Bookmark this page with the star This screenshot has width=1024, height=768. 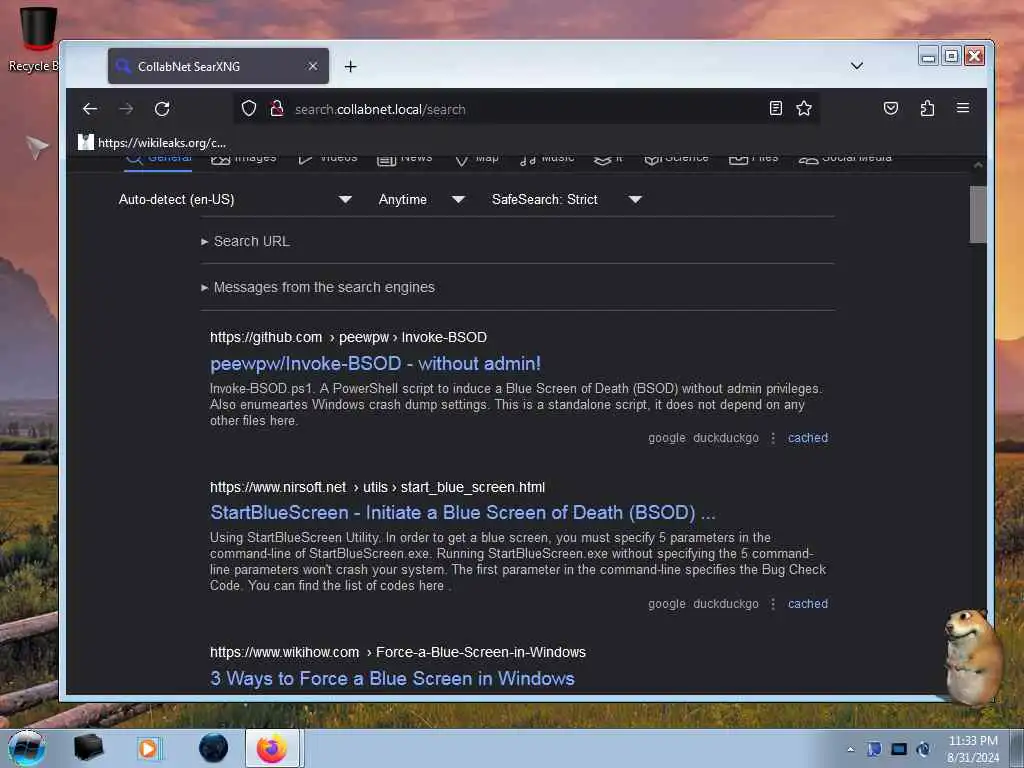point(804,108)
